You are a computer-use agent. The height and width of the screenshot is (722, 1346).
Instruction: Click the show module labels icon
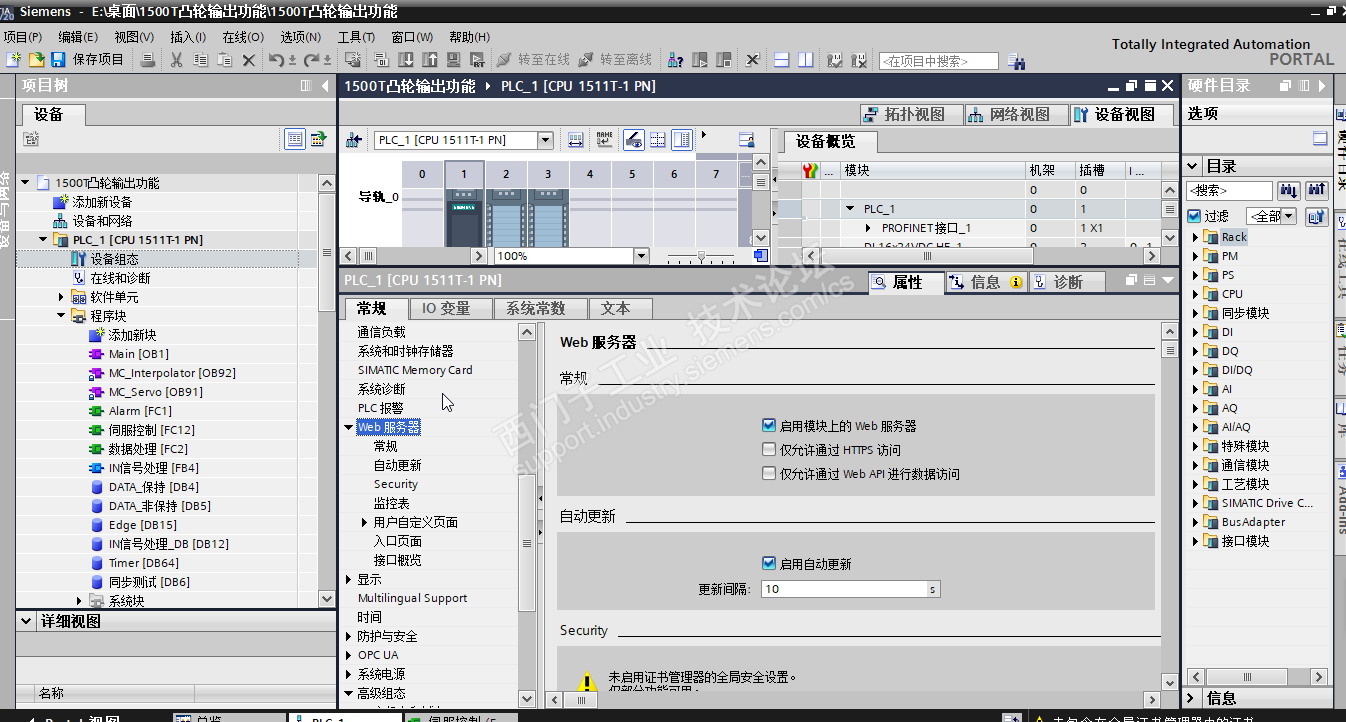click(x=603, y=140)
